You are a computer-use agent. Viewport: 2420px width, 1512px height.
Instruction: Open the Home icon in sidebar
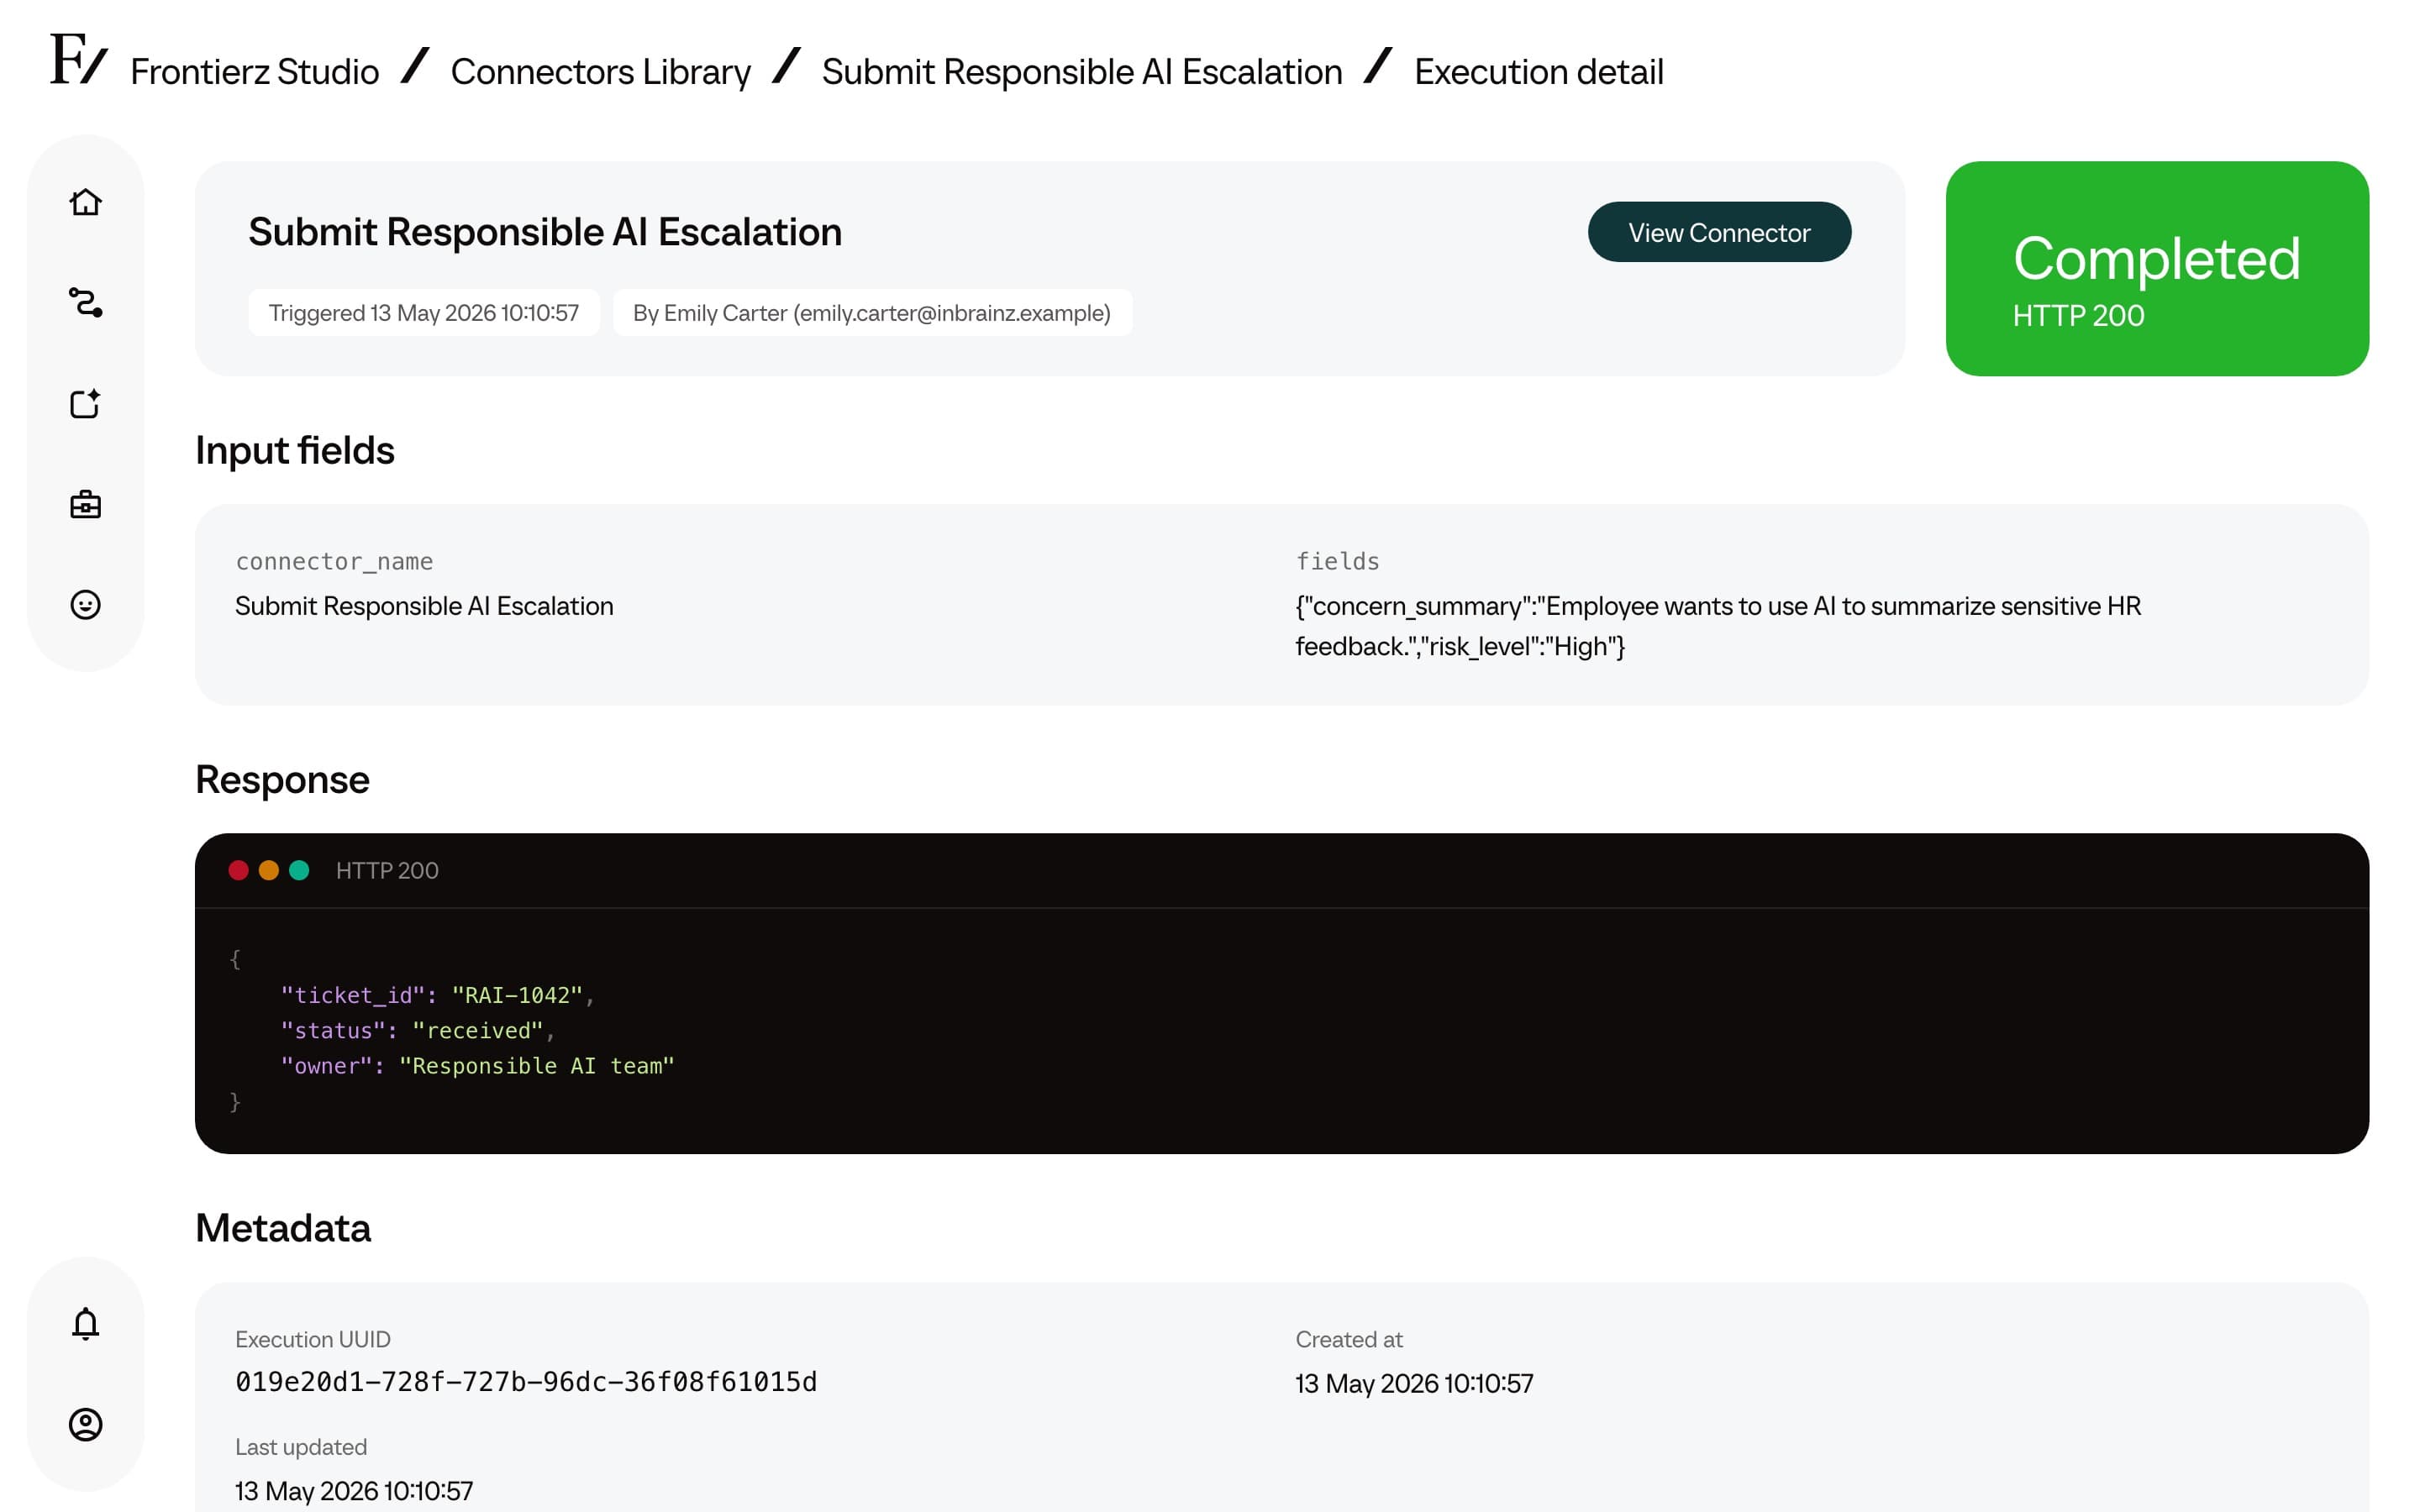86,202
